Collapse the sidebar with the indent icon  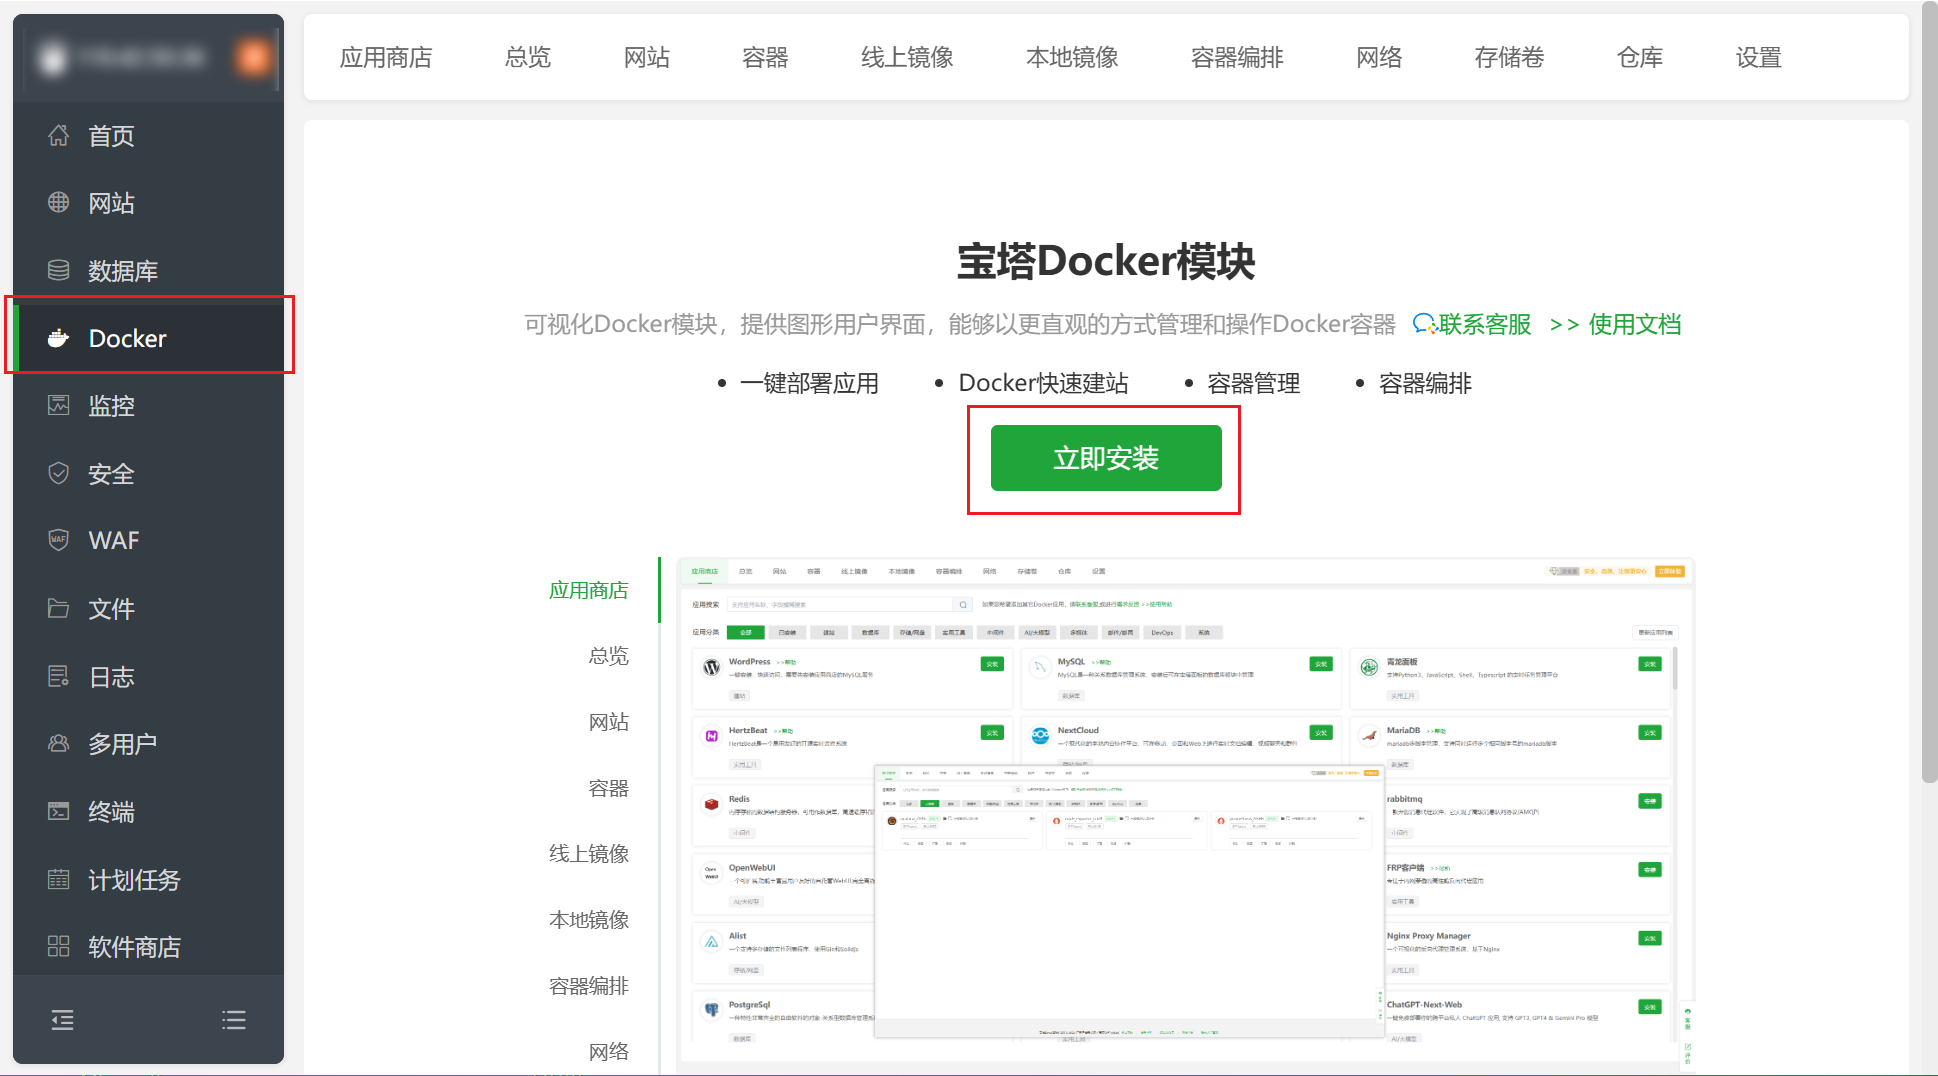point(62,1019)
